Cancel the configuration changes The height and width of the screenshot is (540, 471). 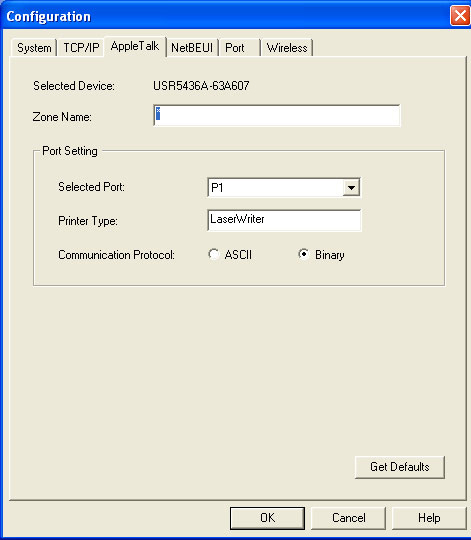click(348, 518)
